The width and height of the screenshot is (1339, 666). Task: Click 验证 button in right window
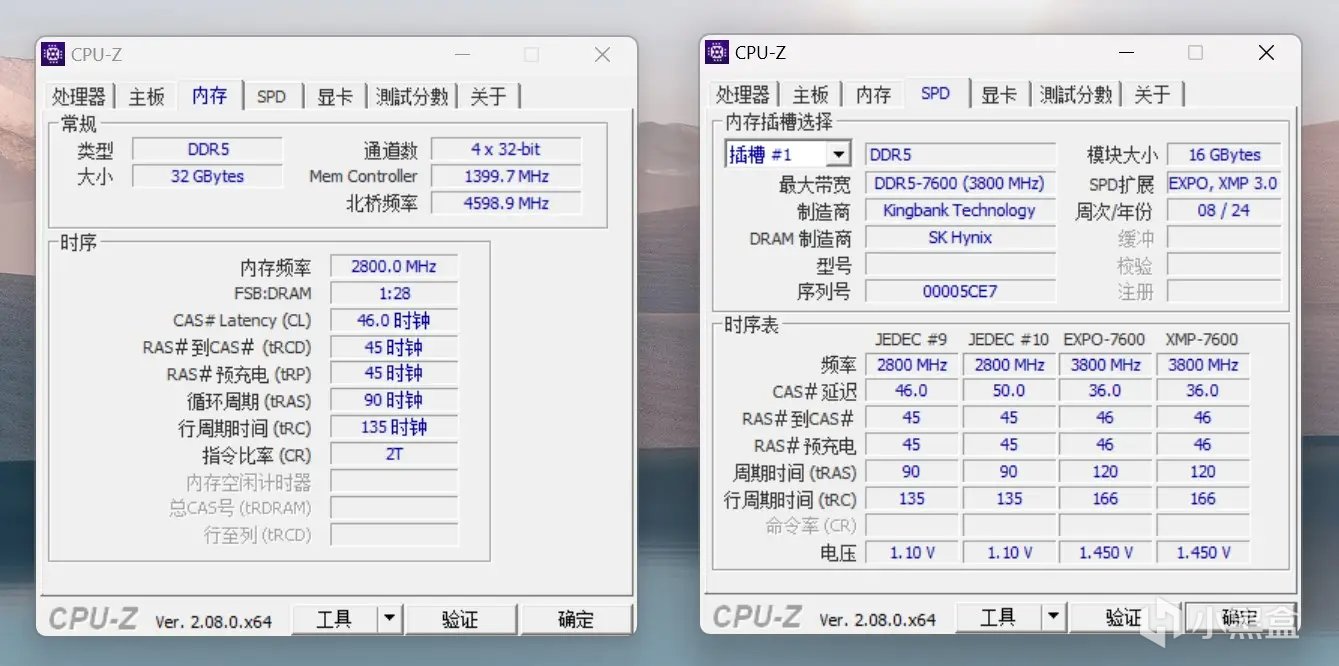[1124, 617]
